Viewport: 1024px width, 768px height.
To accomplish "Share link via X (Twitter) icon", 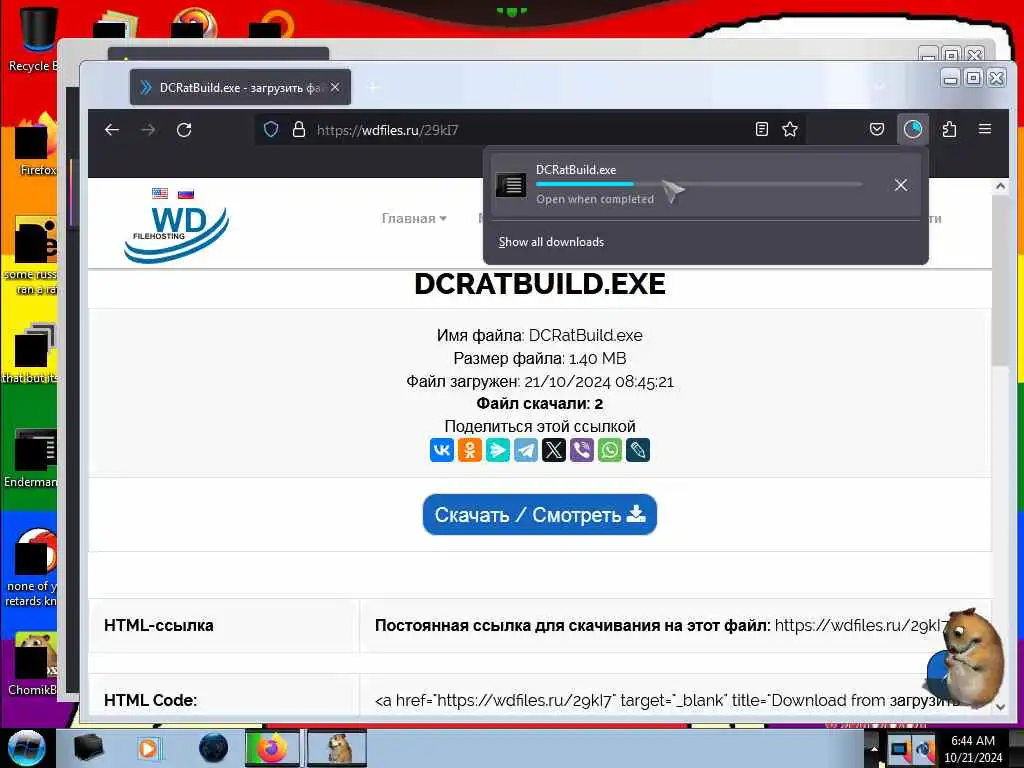I will (x=554, y=450).
